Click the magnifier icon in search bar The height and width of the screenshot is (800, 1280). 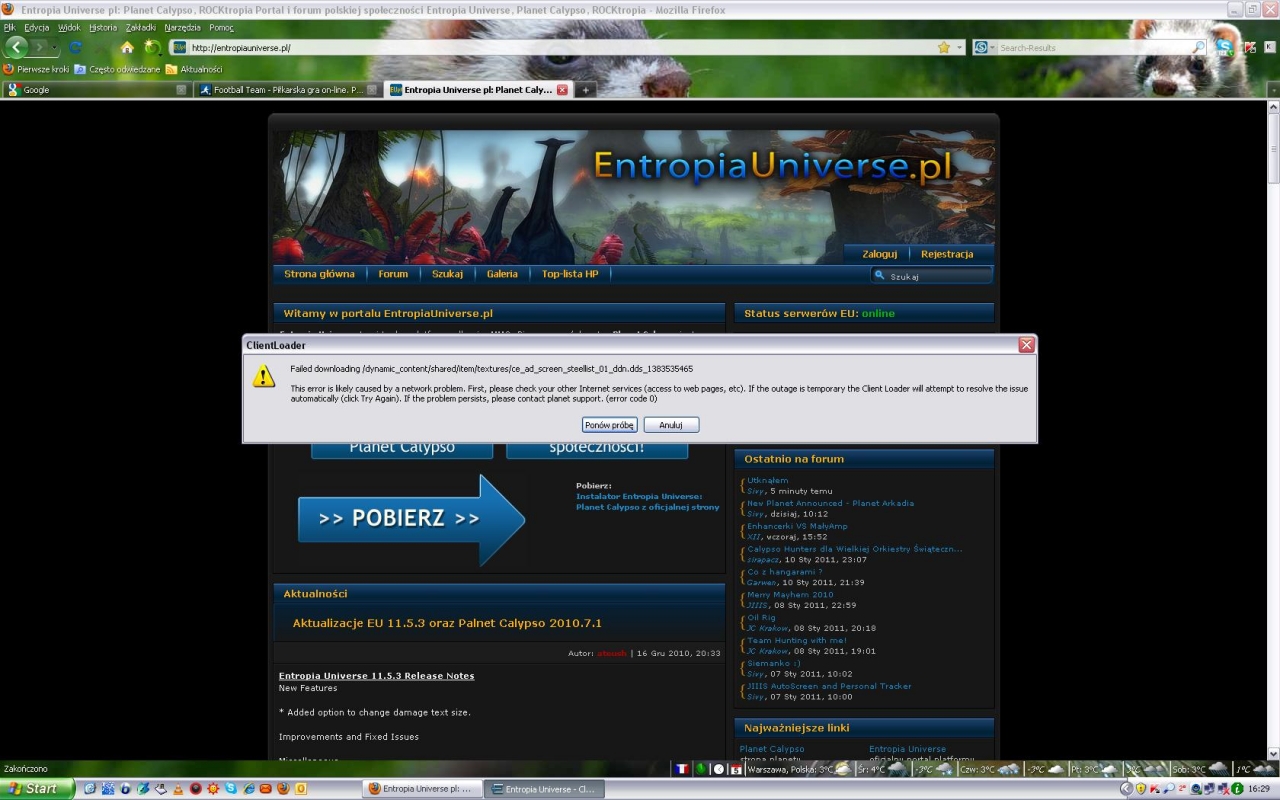[1199, 47]
